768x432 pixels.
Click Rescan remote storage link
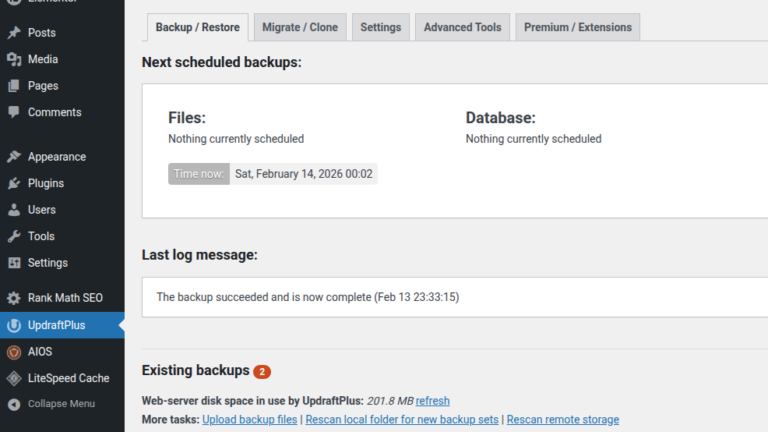point(563,420)
